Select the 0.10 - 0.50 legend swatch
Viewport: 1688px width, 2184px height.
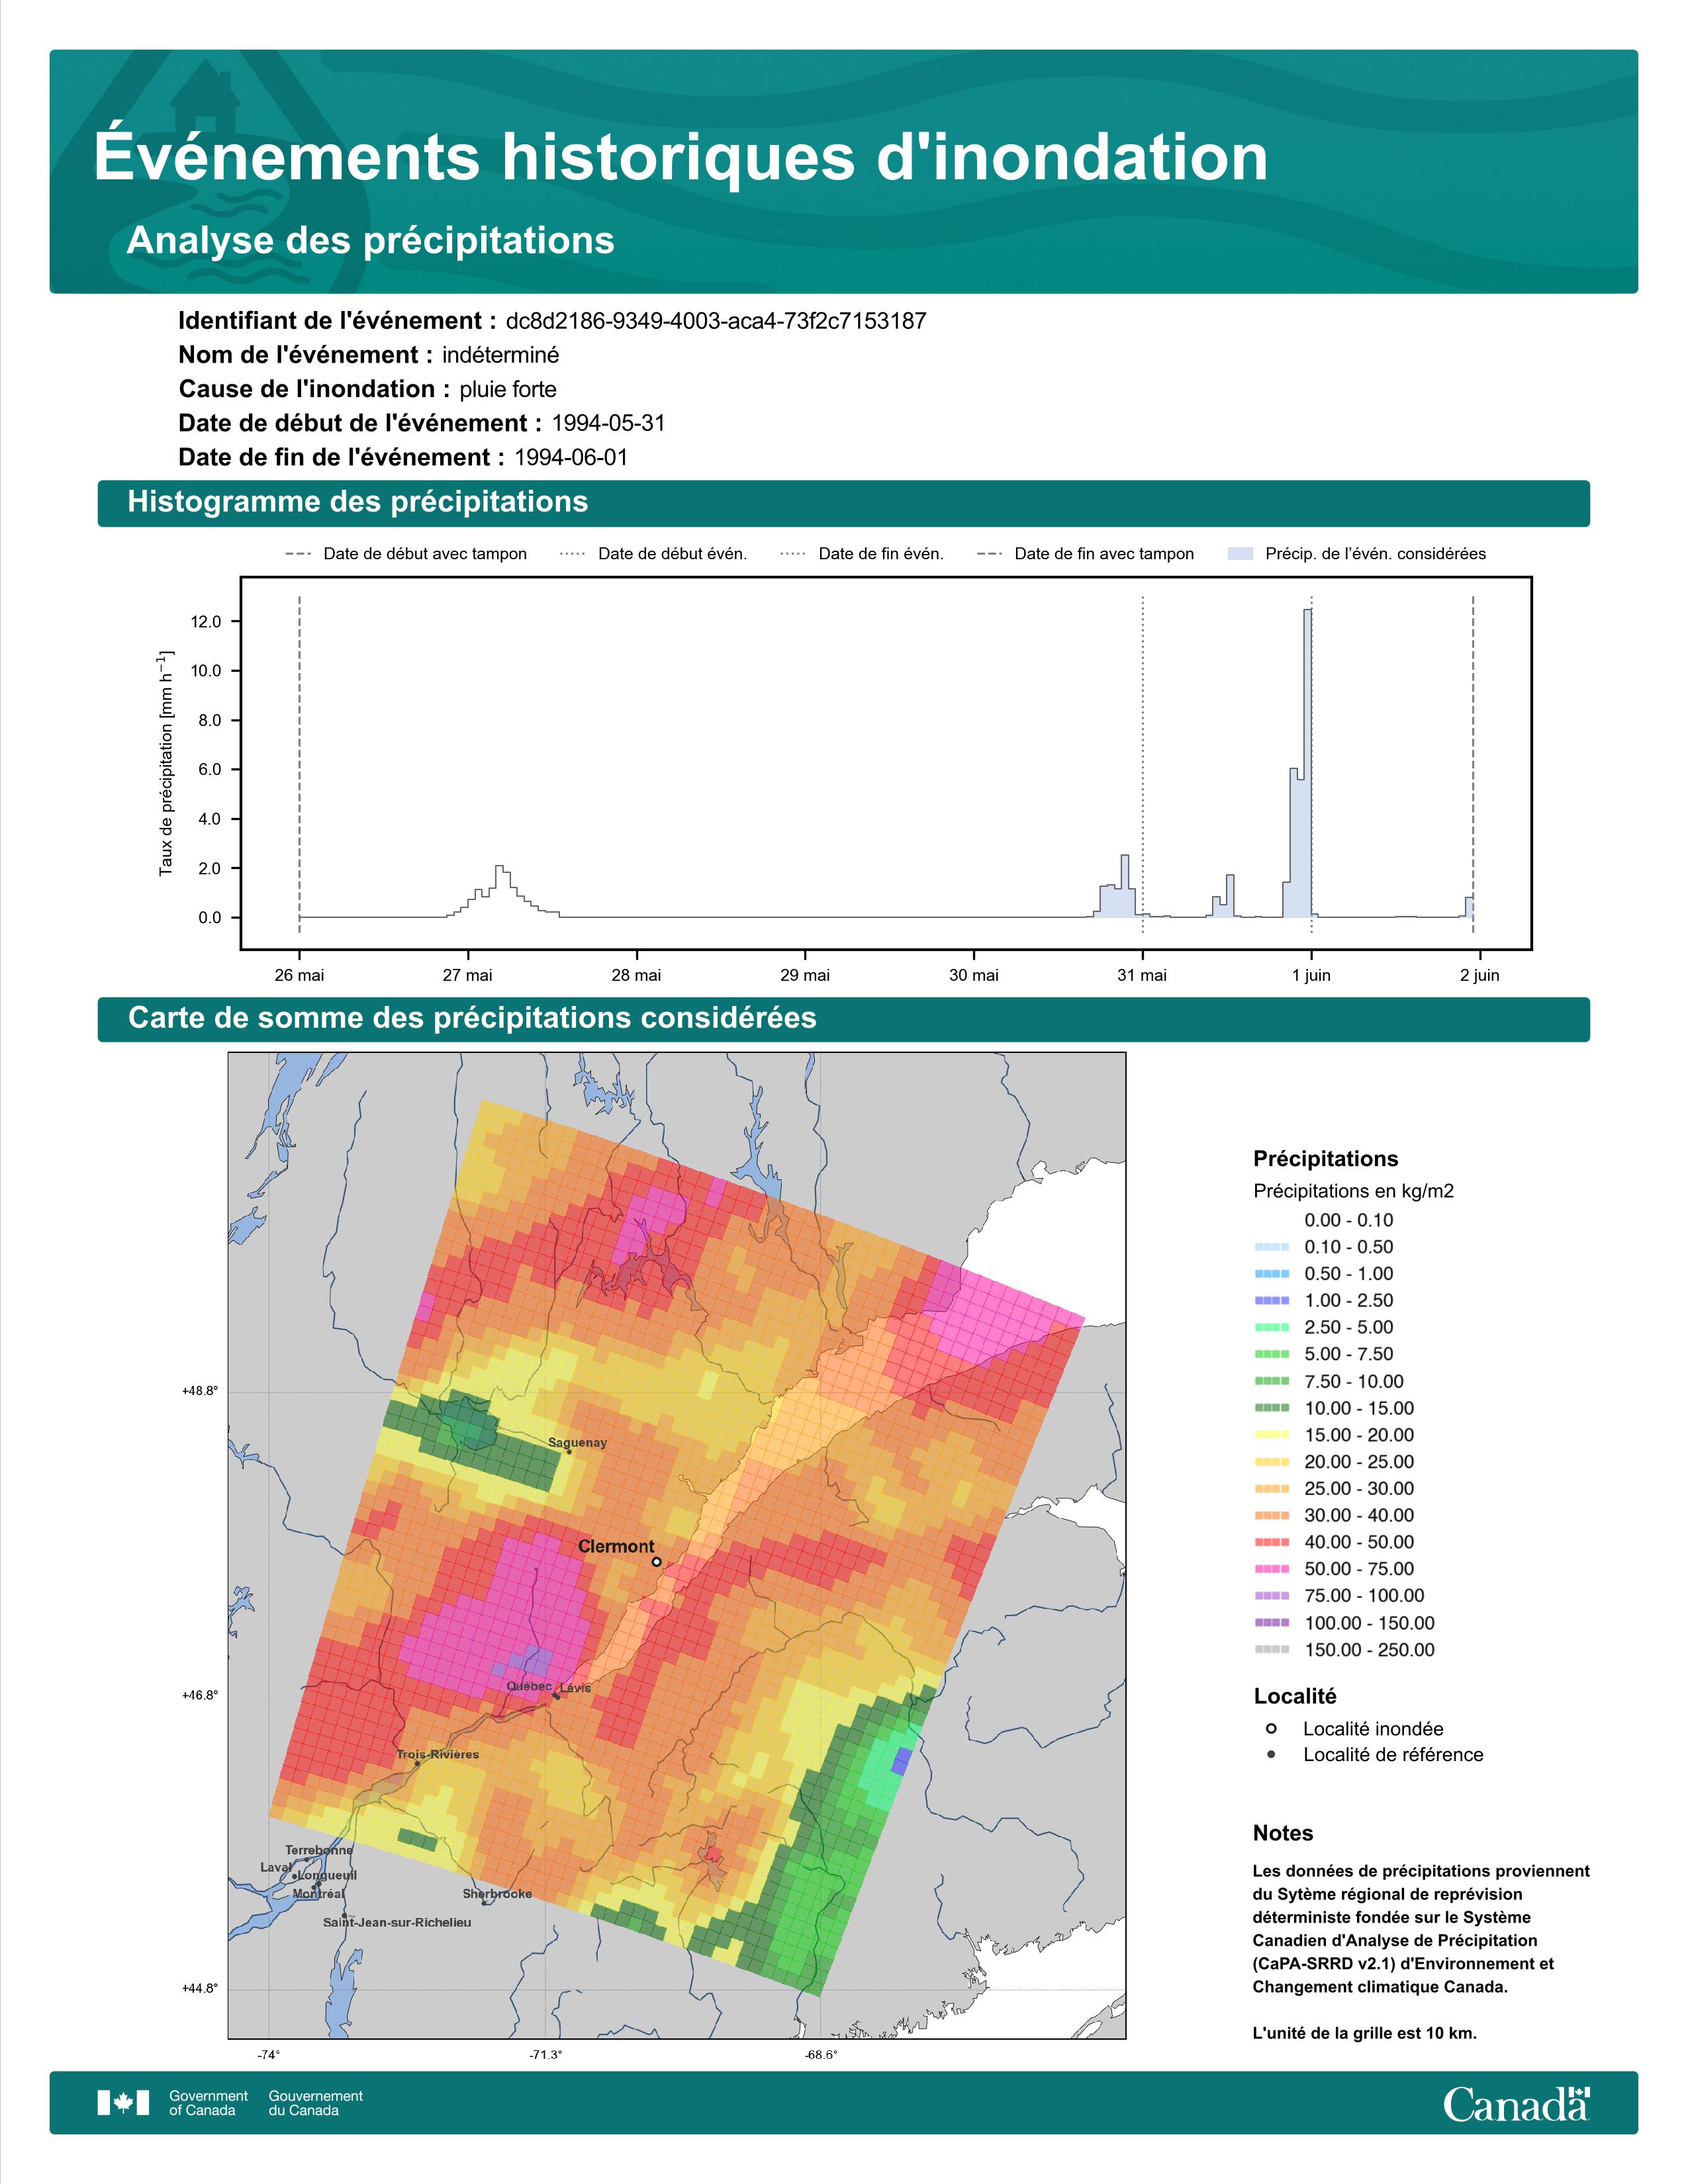coord(1271,1247)
